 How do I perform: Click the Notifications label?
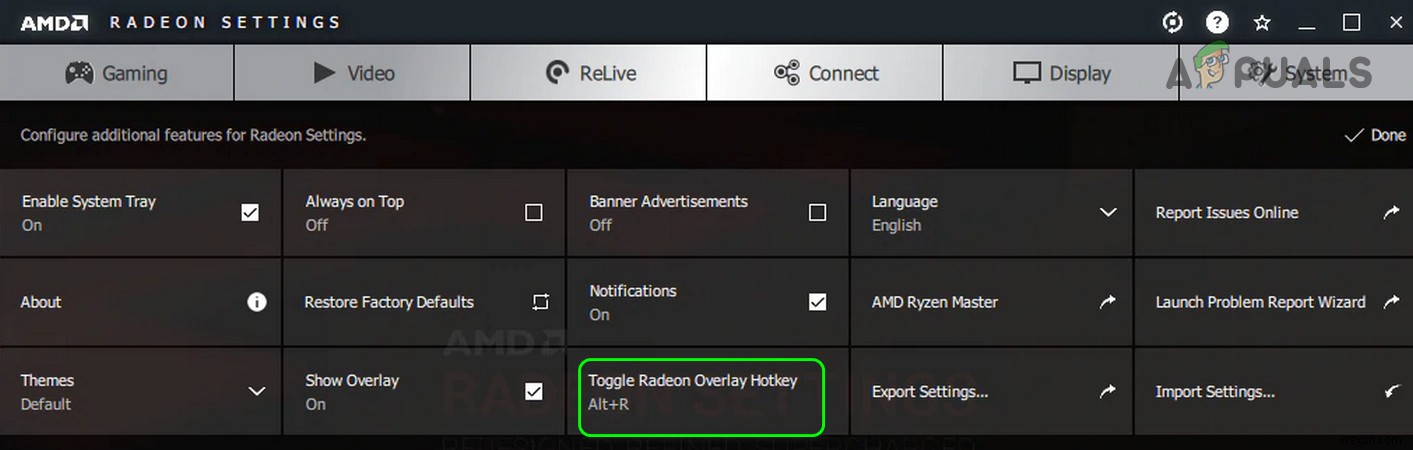(x=633, y=291)
